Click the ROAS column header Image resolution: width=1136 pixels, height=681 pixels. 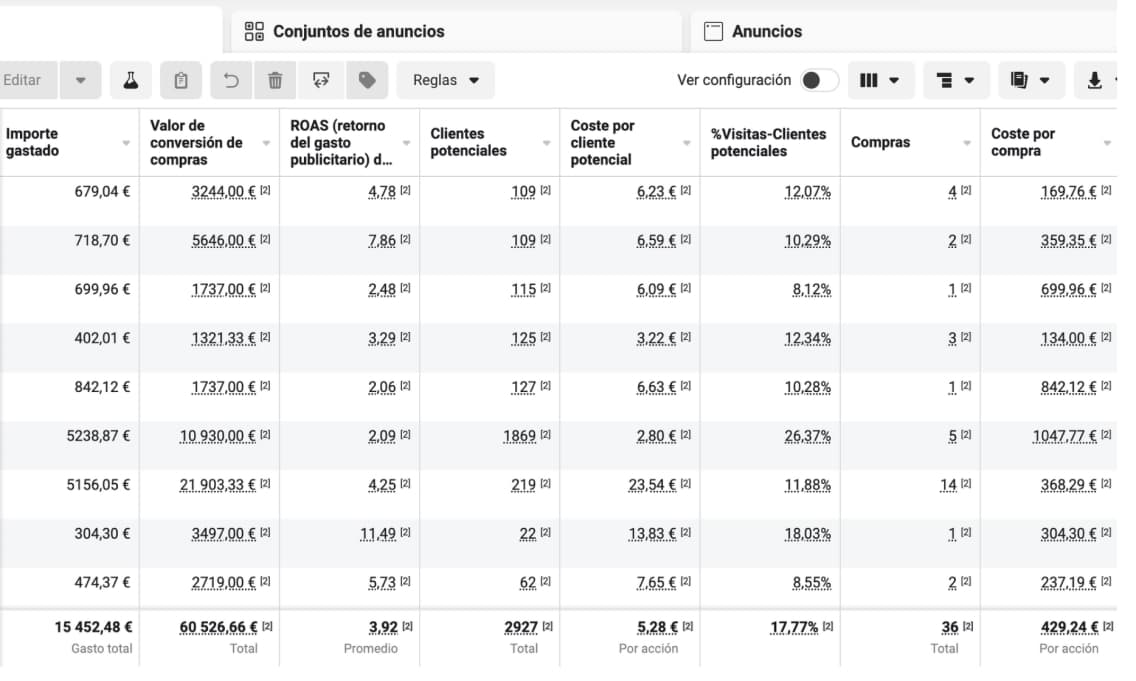click(340, 142)
